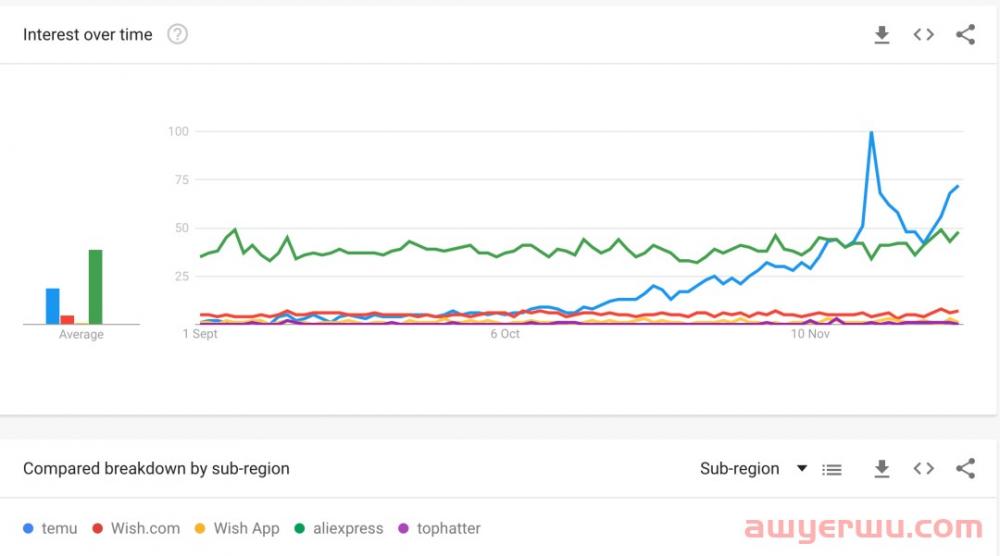Click the temu peak at 100

[x=872, y=132]
